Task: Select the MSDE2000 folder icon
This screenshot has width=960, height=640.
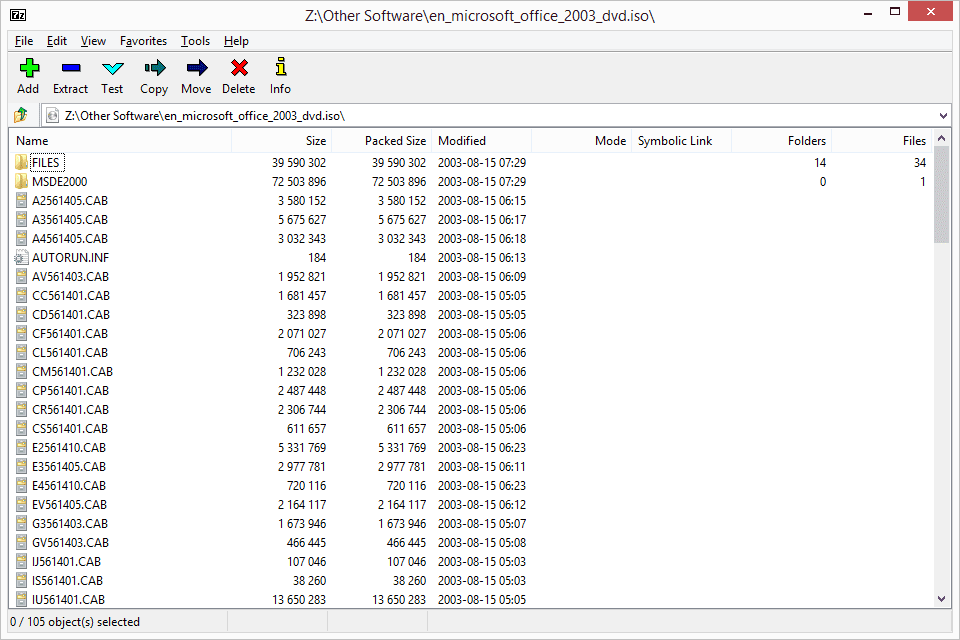Action: tap(21, 181)
